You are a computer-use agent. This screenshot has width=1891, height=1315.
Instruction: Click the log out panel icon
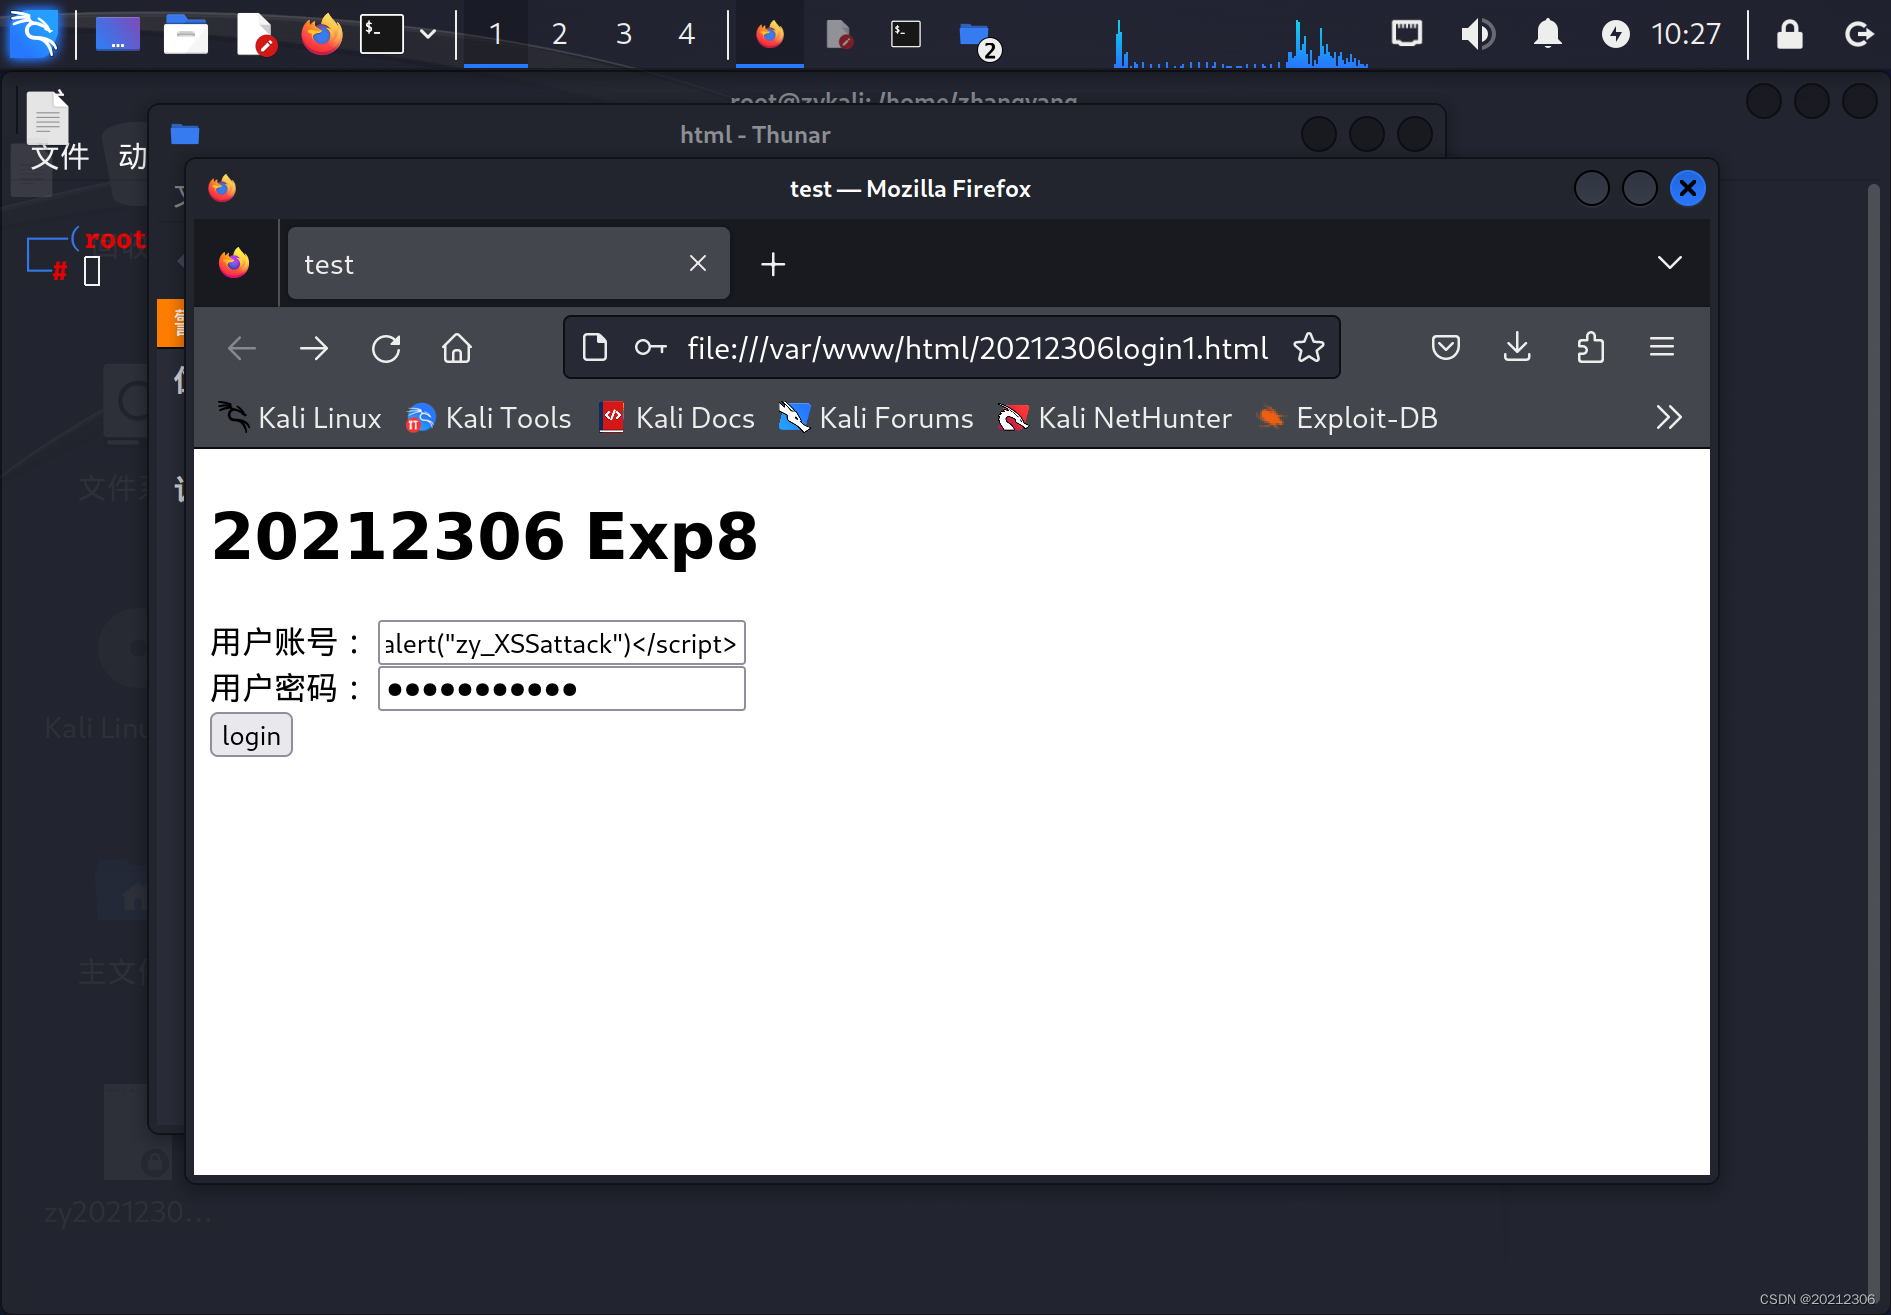(x=1858, y=34)
